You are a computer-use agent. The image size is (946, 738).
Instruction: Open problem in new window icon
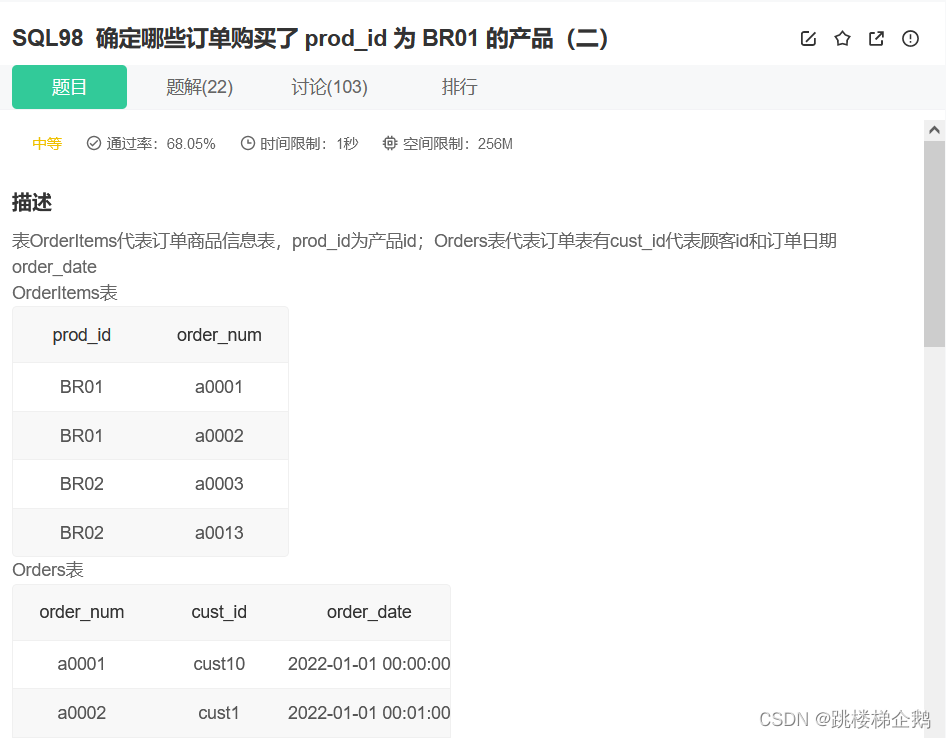point(876,39)
